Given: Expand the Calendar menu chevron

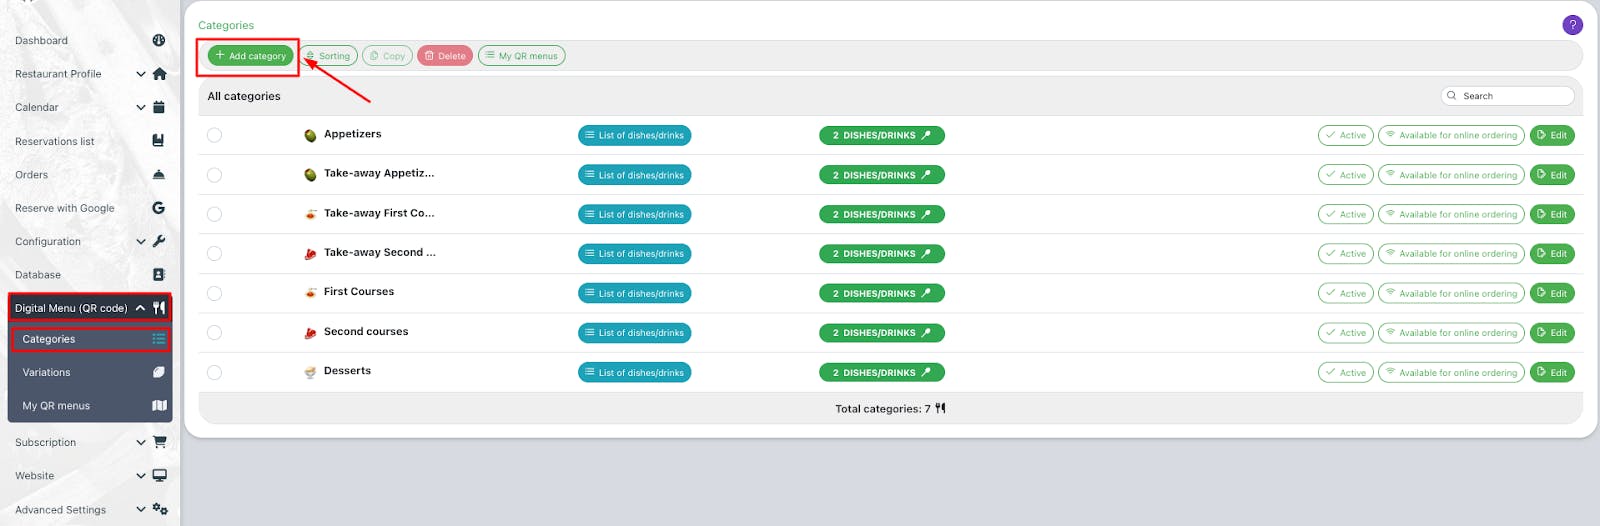Looking at the screenshot, I should click(141, 107).
